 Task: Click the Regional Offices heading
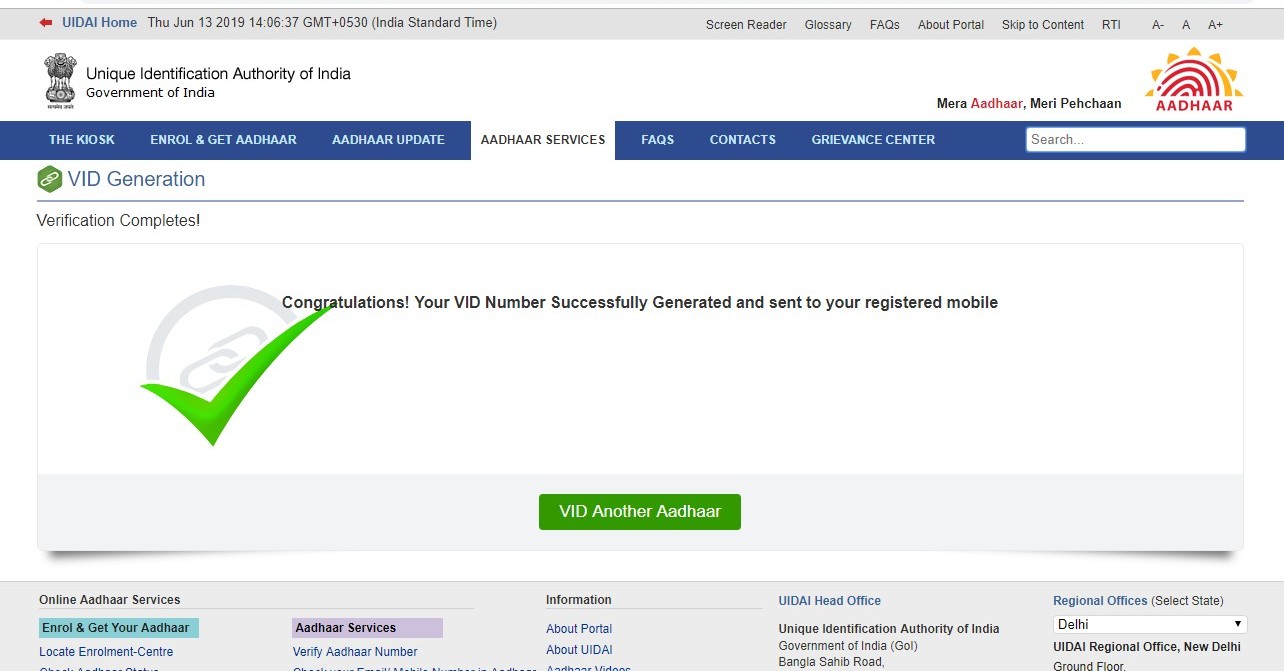pyautogui.click(x=1100, y=601)
